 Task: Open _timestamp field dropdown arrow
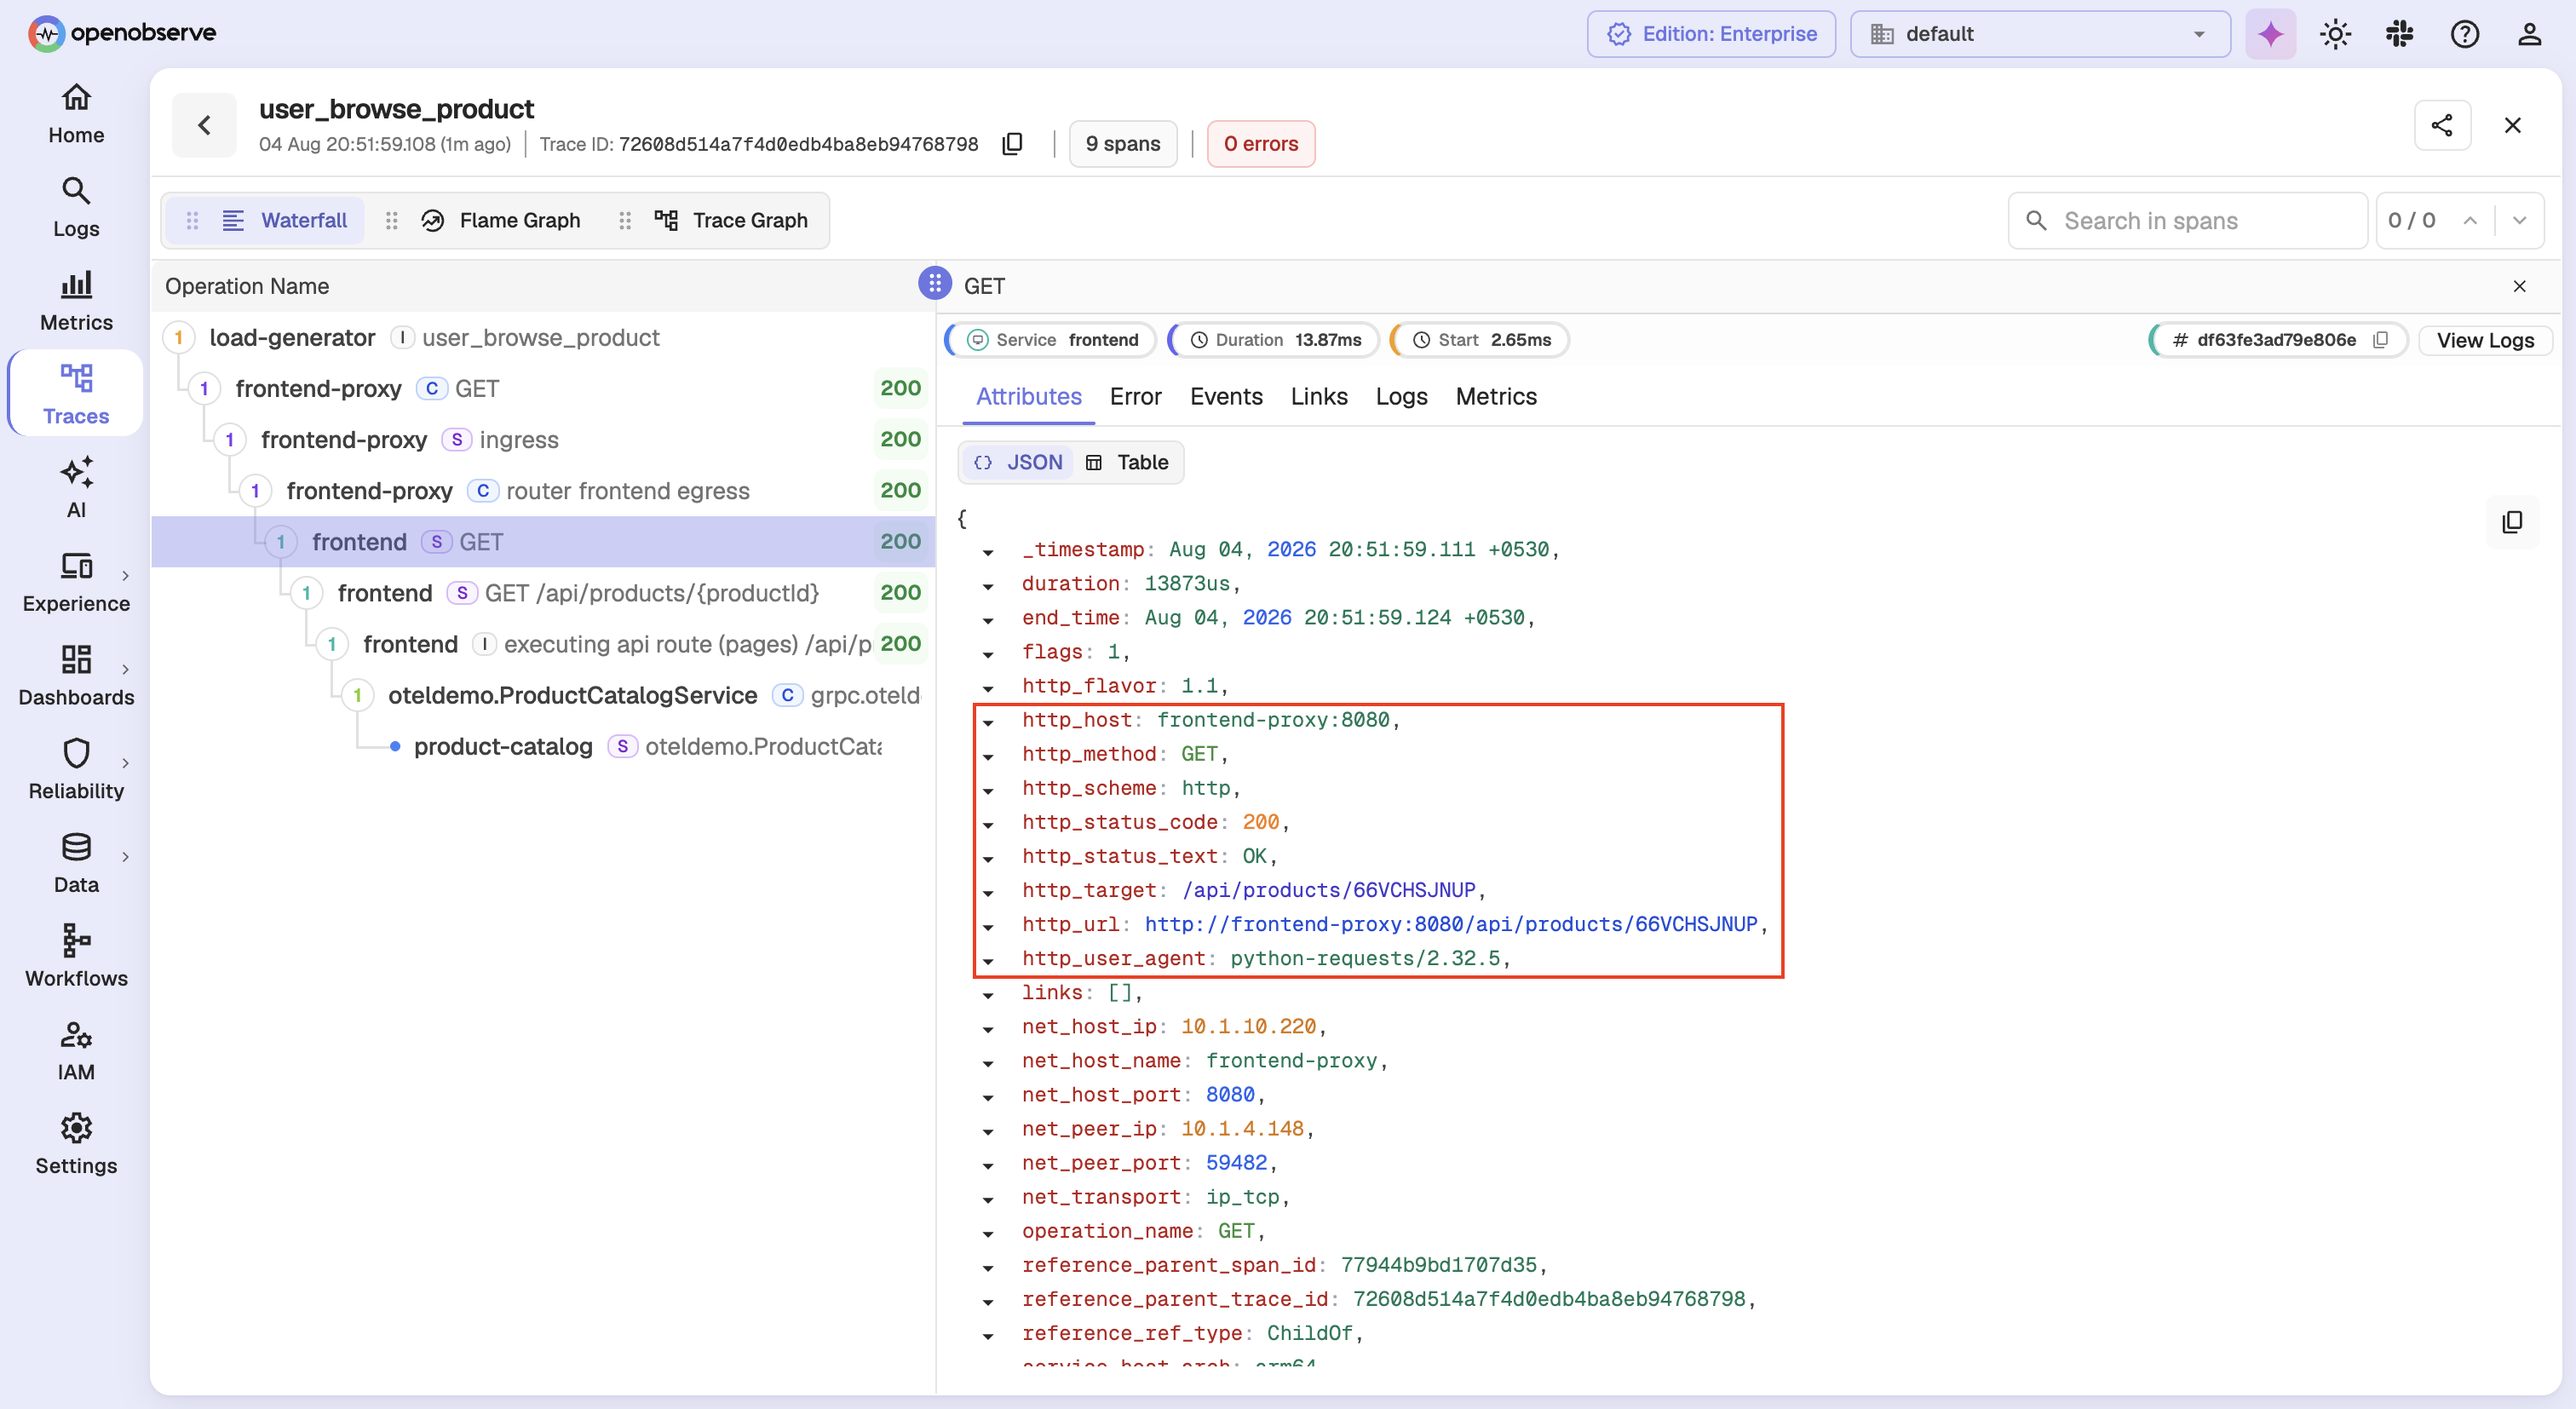(x=988, y=551)
